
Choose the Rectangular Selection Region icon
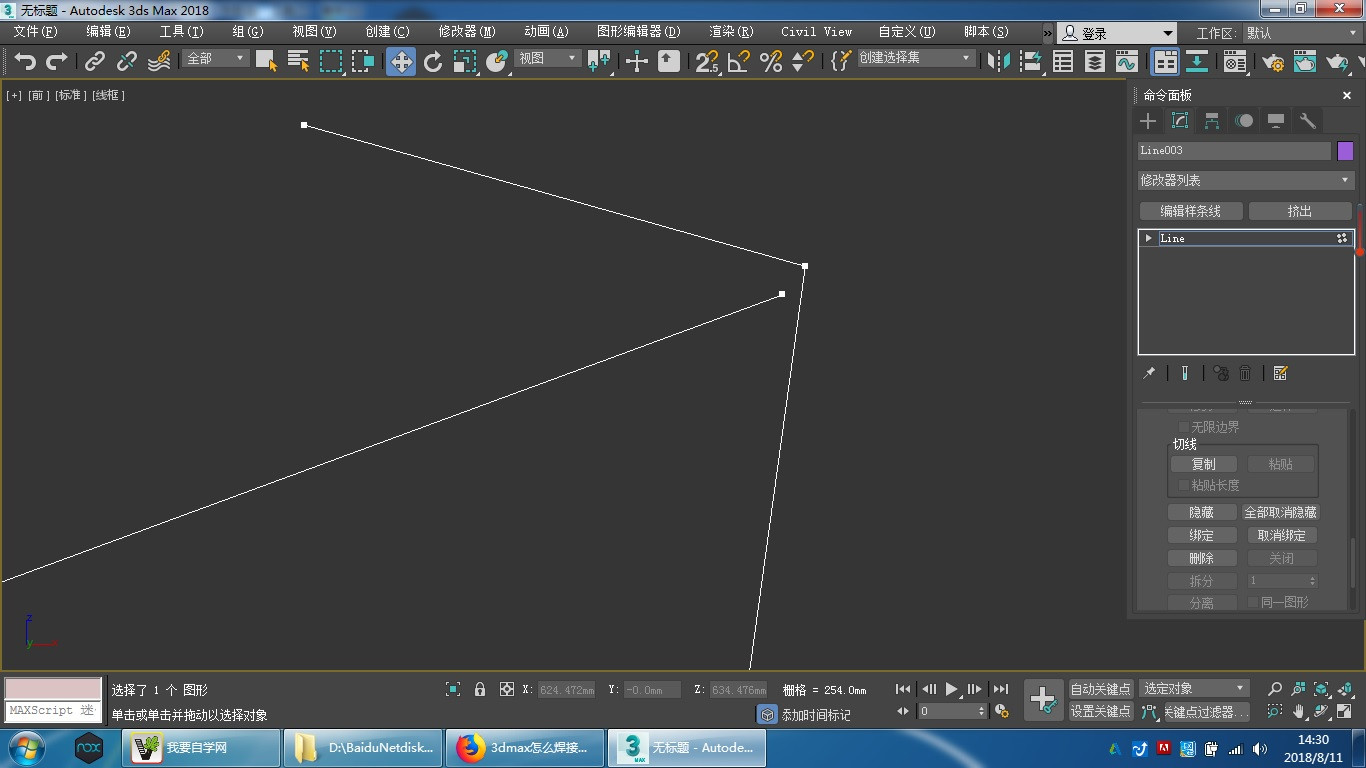[331, 62]
